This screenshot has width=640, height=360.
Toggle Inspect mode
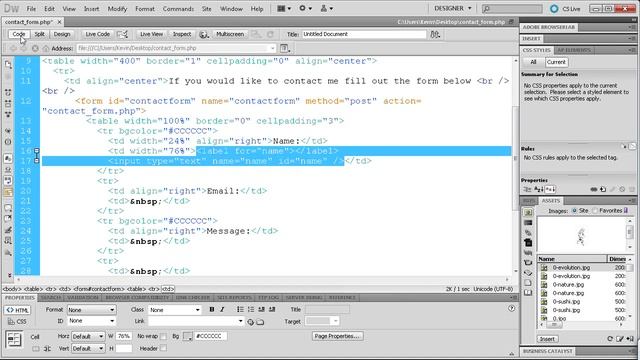click(182, 34)
